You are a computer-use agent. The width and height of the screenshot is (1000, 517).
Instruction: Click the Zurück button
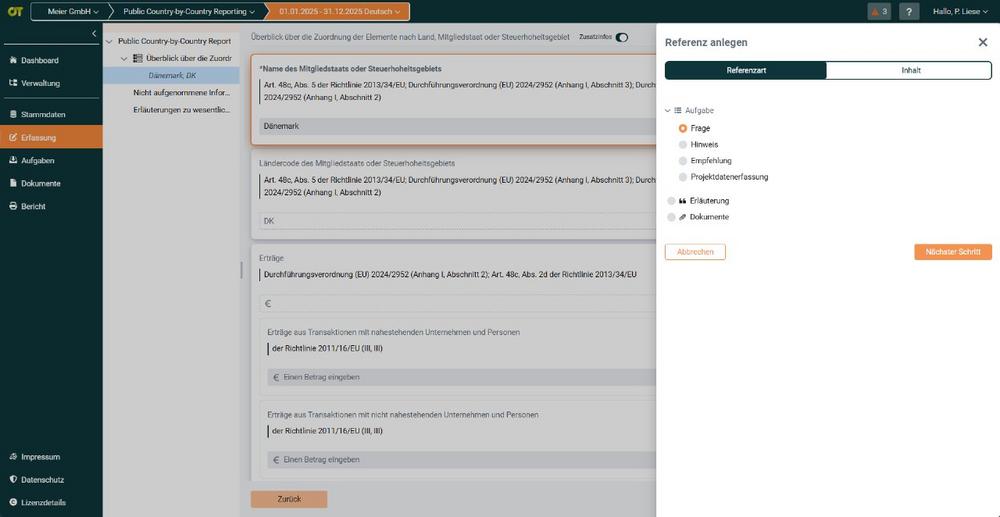289,499
